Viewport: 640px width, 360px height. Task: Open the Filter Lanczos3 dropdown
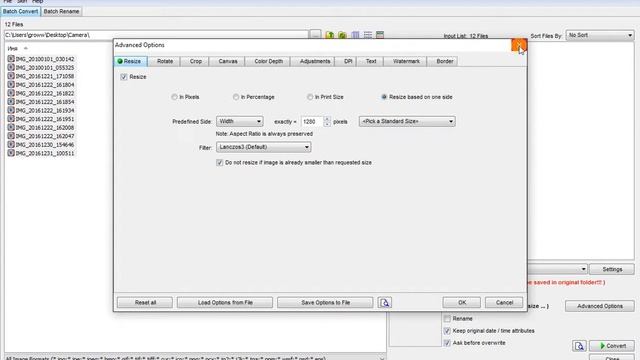263,147
